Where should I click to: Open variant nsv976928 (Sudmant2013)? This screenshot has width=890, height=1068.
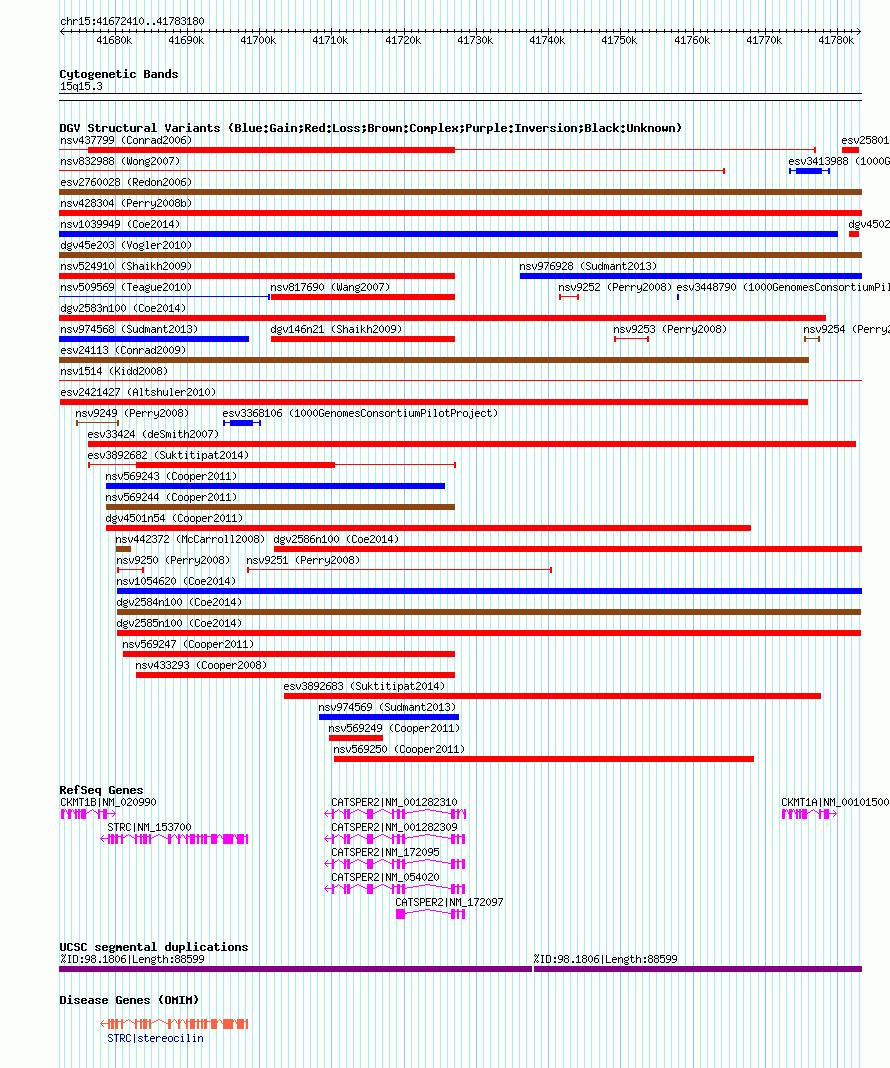point(588,266)
